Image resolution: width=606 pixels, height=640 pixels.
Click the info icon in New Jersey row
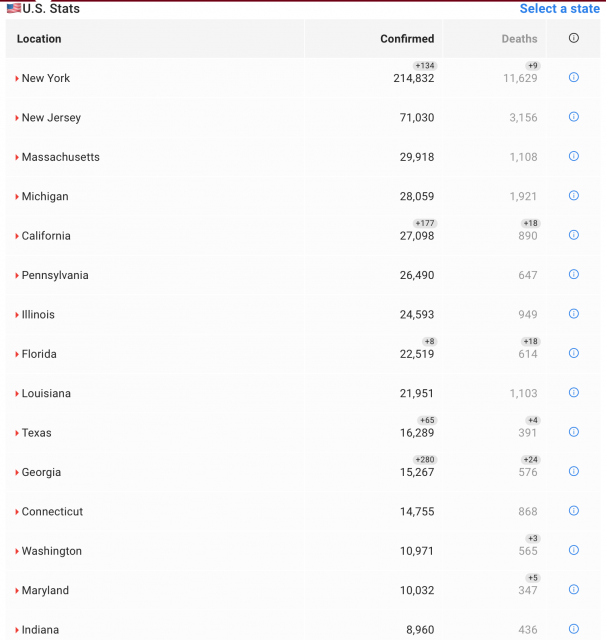(574, 117)
